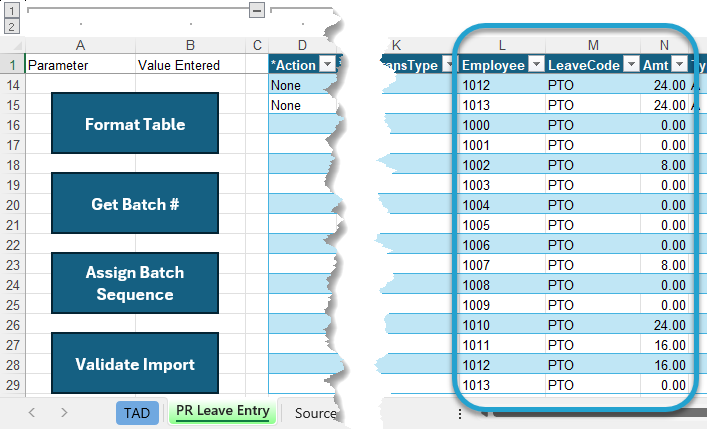
Task: Open the Amt column filter dropdown
Action: [x=679, y=65]
